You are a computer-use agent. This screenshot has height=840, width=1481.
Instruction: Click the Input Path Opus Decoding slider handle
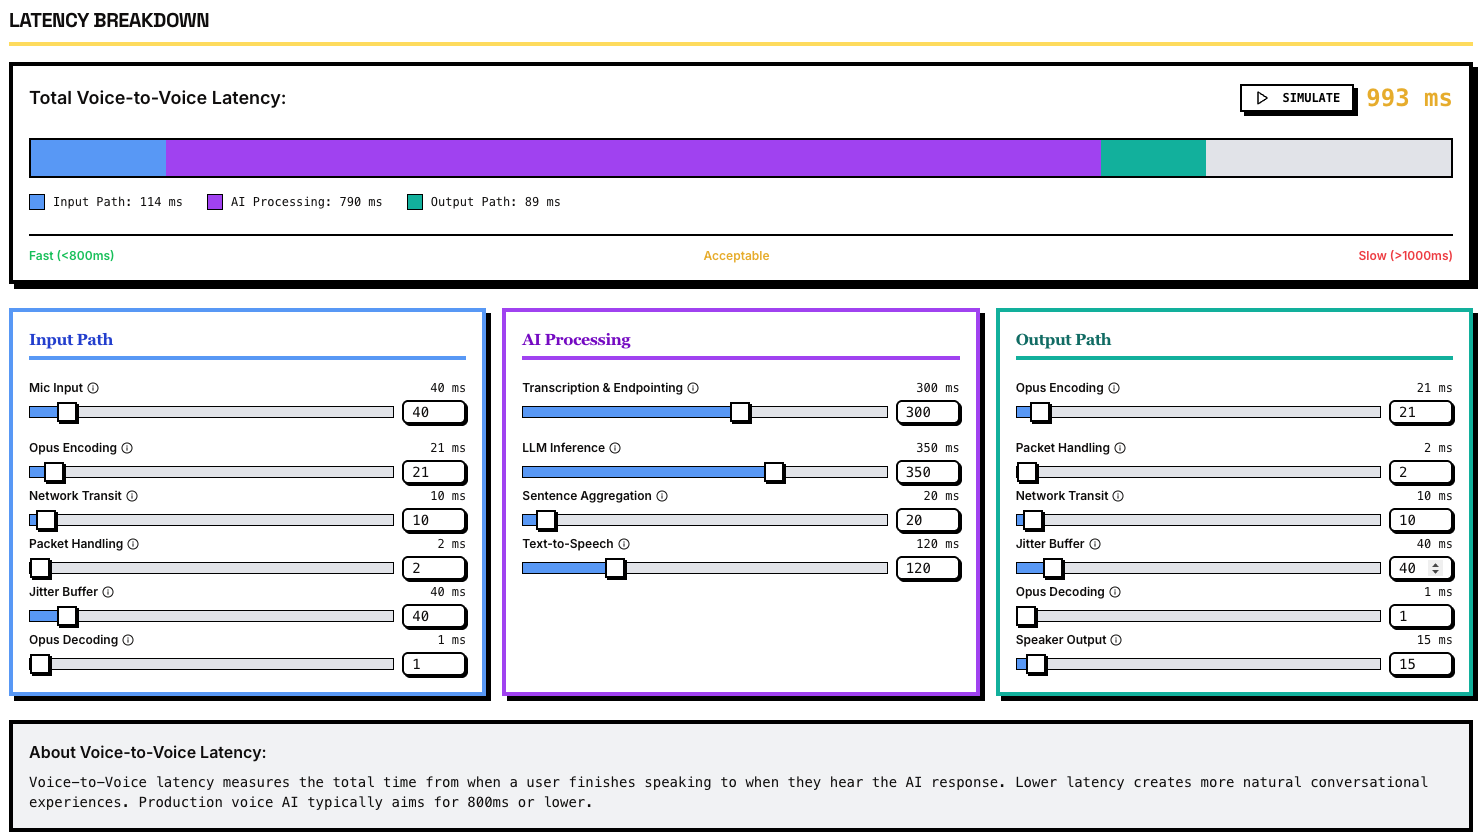coord(40,664)
